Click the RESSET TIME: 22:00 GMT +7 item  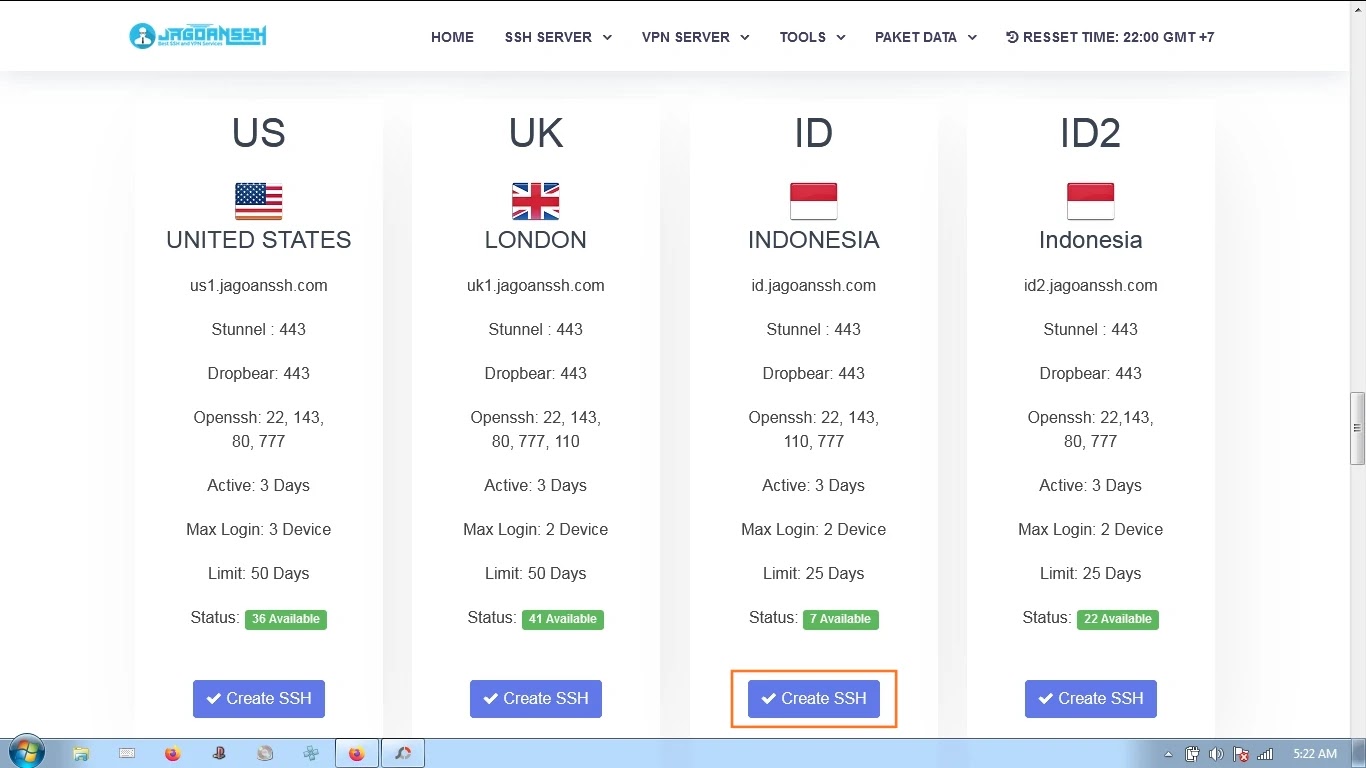[1110, 37]
